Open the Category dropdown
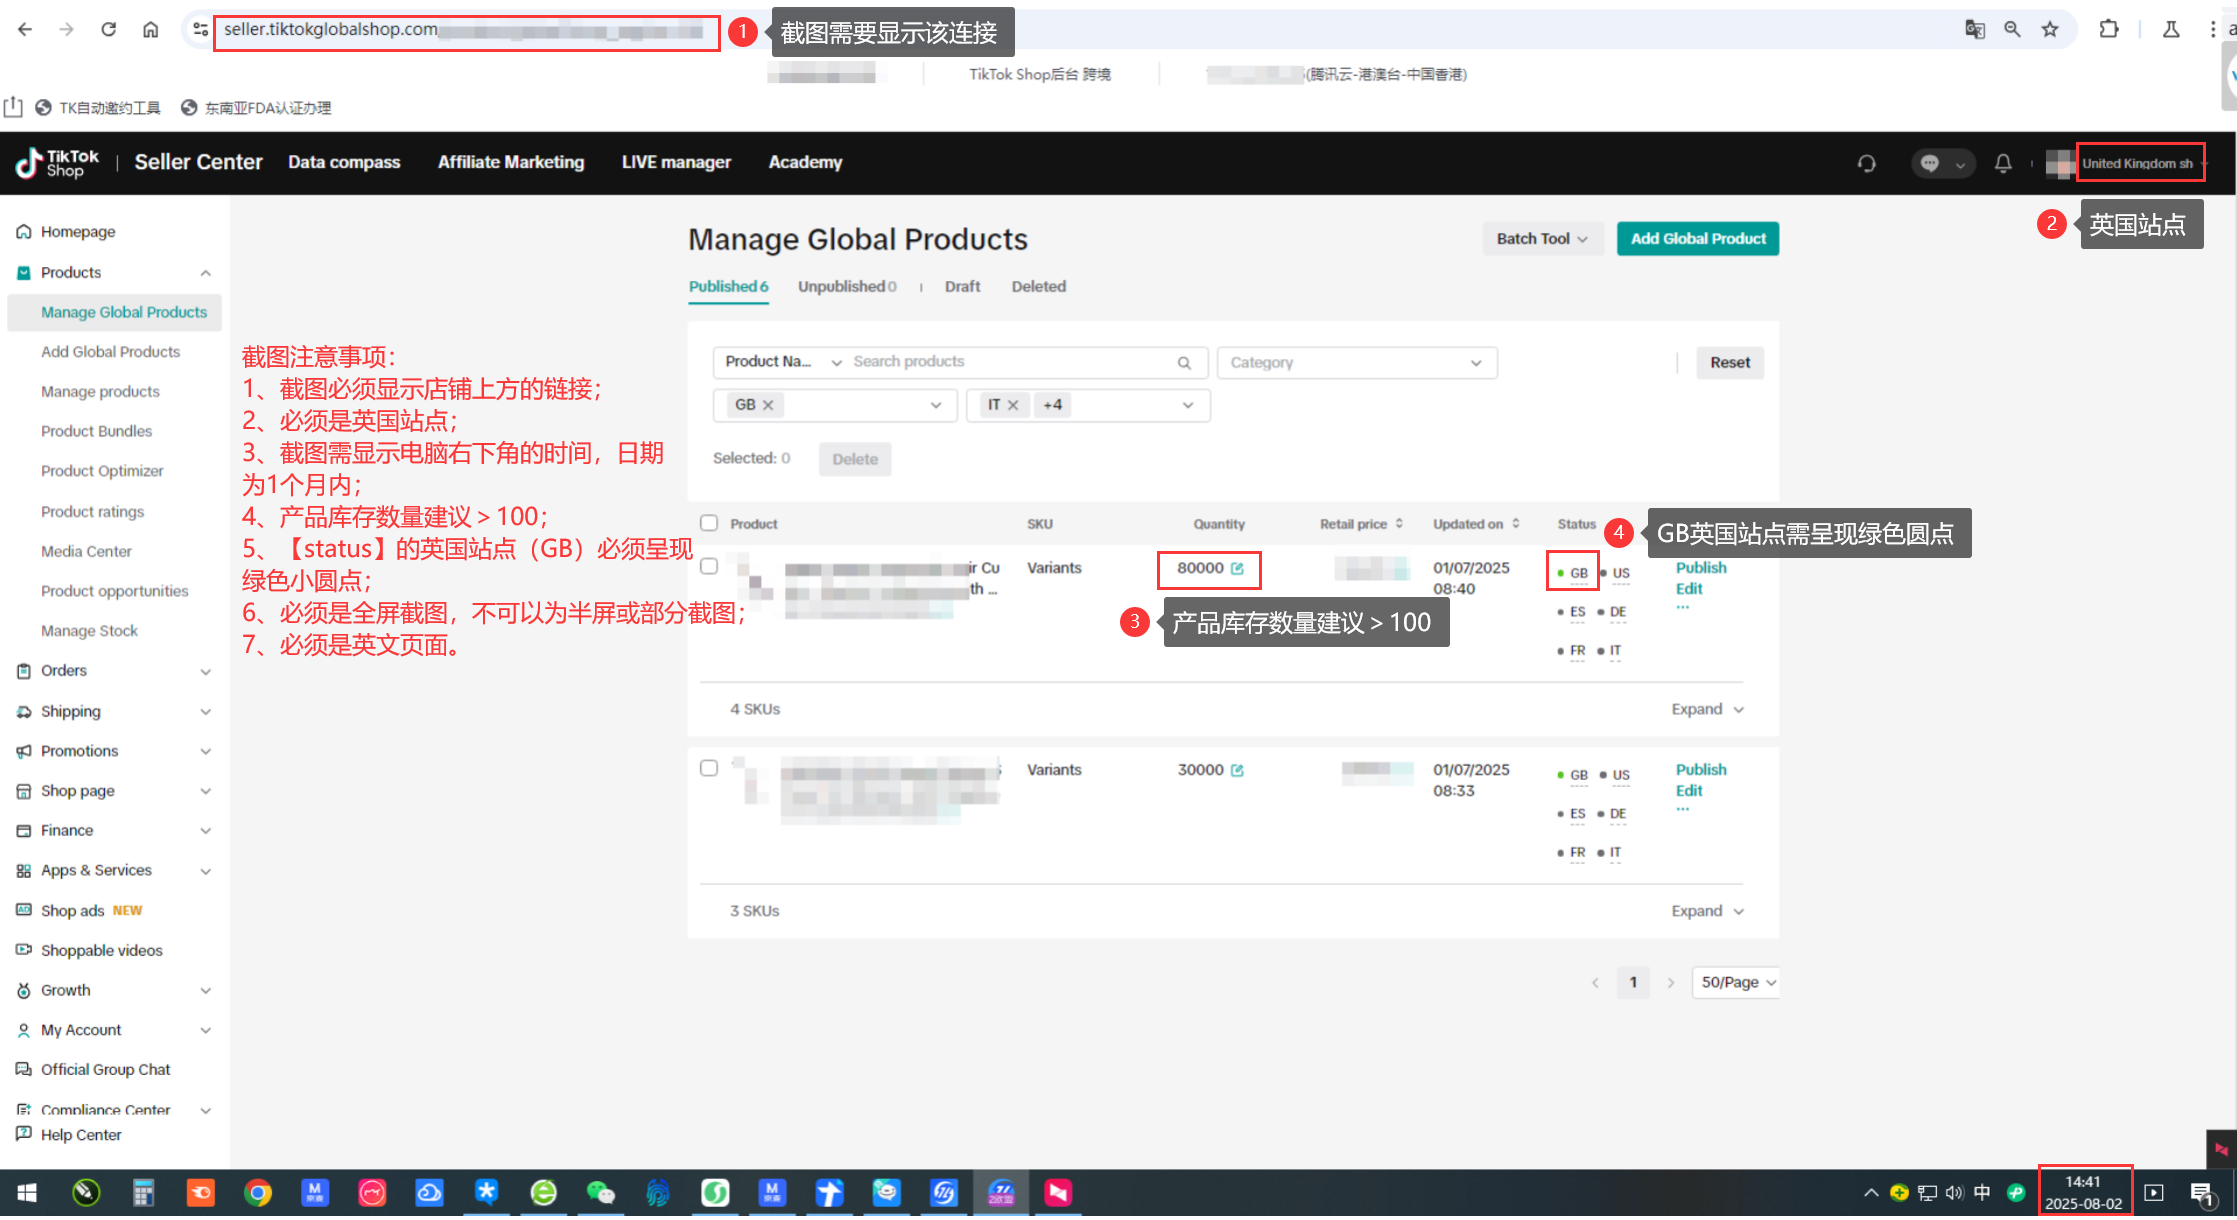This screenshot has width=2237, height=1220. click(1356, 363)
